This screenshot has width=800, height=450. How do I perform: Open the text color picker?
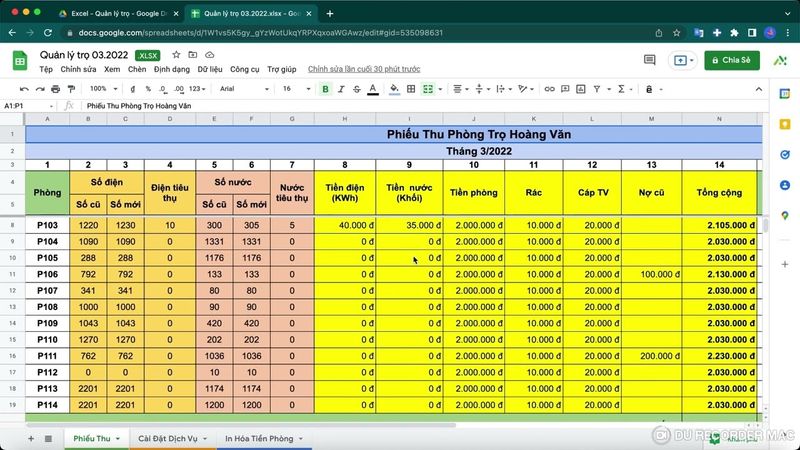pyautogui.click(x=373, y=89)
